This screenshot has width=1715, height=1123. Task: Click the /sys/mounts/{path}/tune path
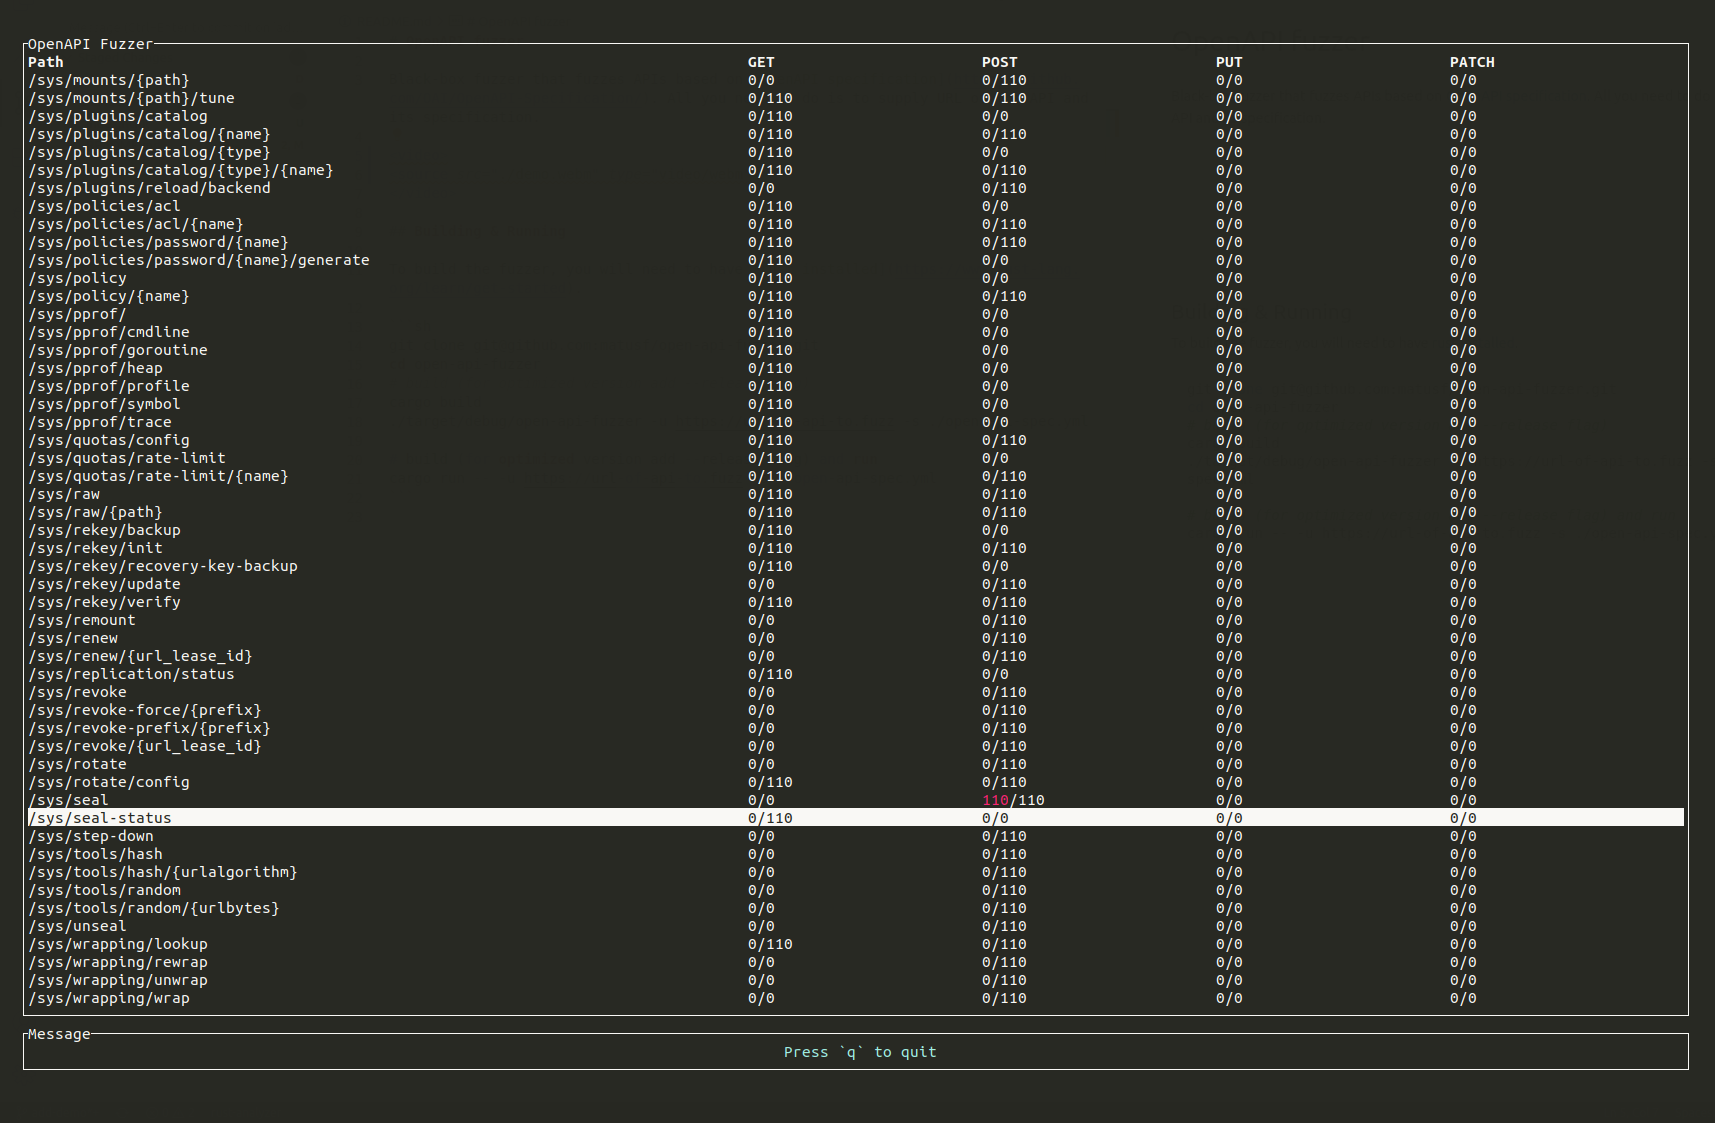point(131,98)
